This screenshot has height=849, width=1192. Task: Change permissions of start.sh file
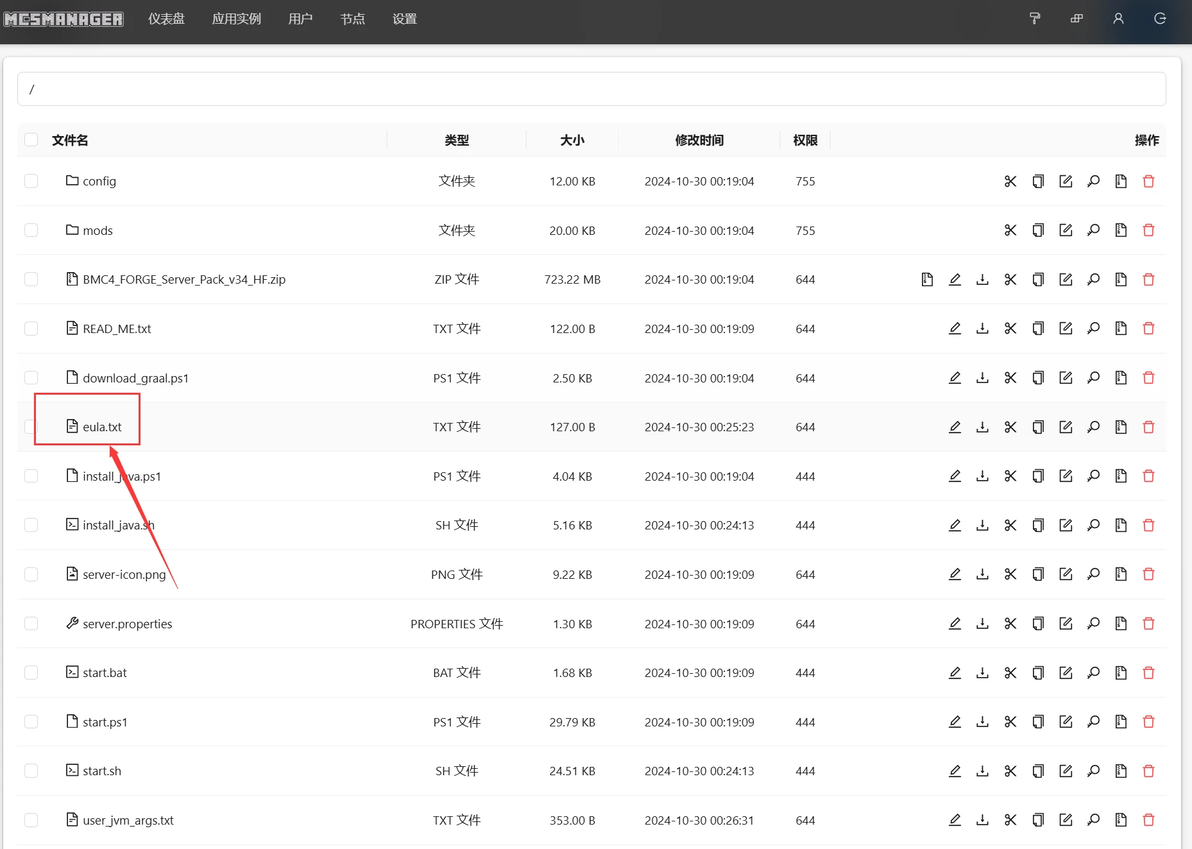click(1093, 771)
